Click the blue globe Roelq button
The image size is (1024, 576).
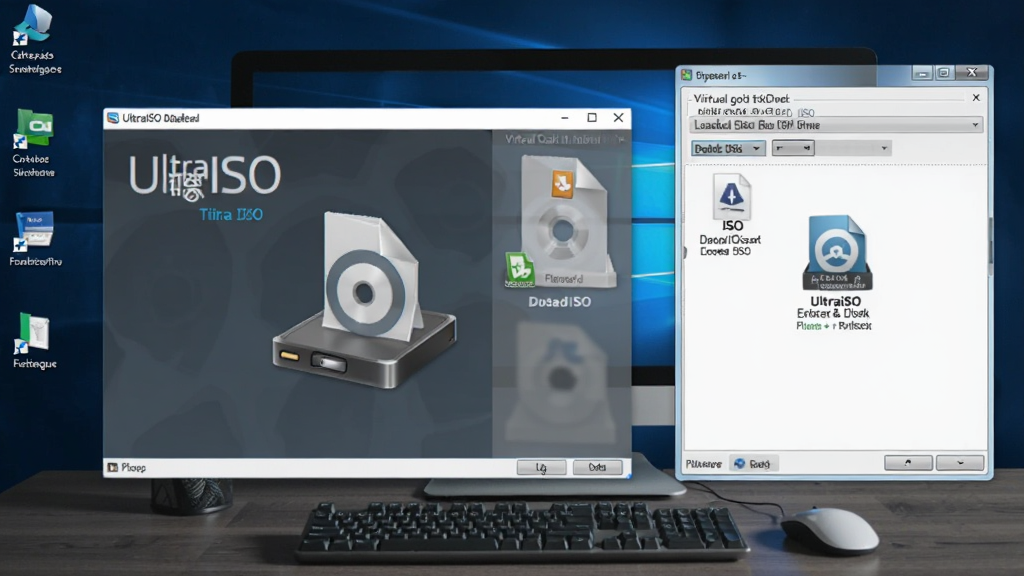[x=753, y=464]
